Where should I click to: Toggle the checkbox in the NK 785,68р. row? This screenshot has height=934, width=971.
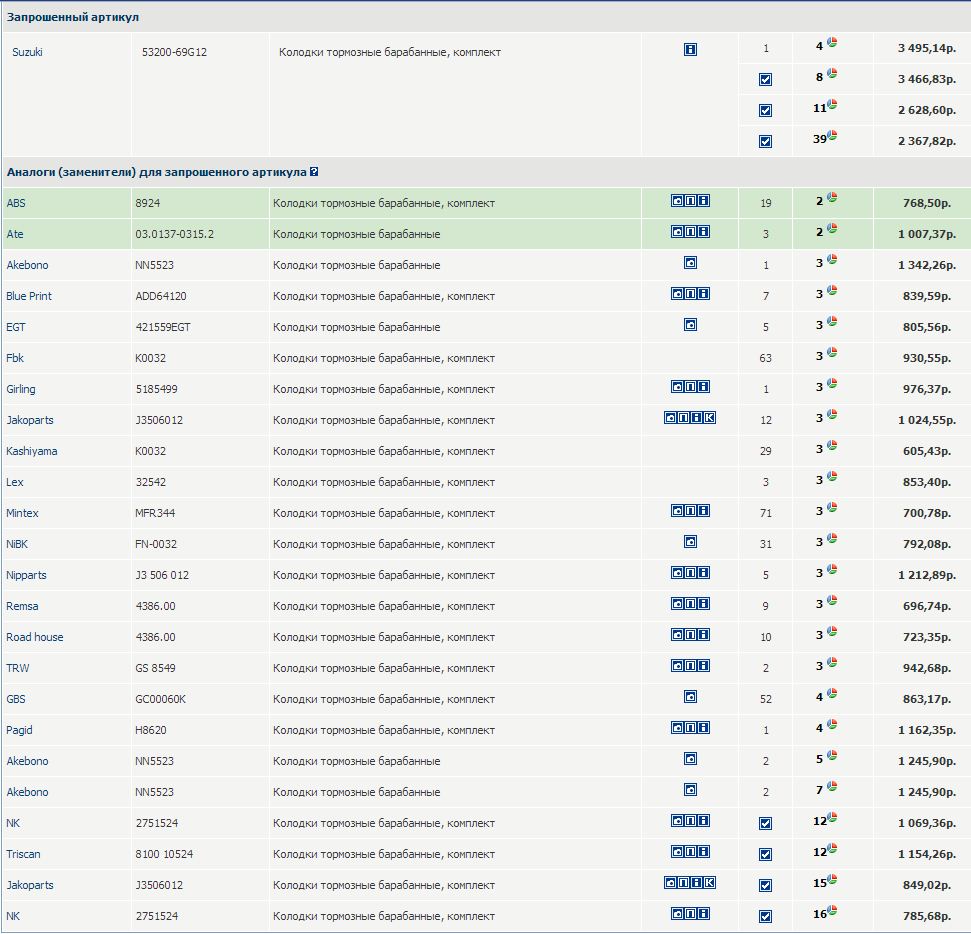pyautogui.click(x=765, y=916)
